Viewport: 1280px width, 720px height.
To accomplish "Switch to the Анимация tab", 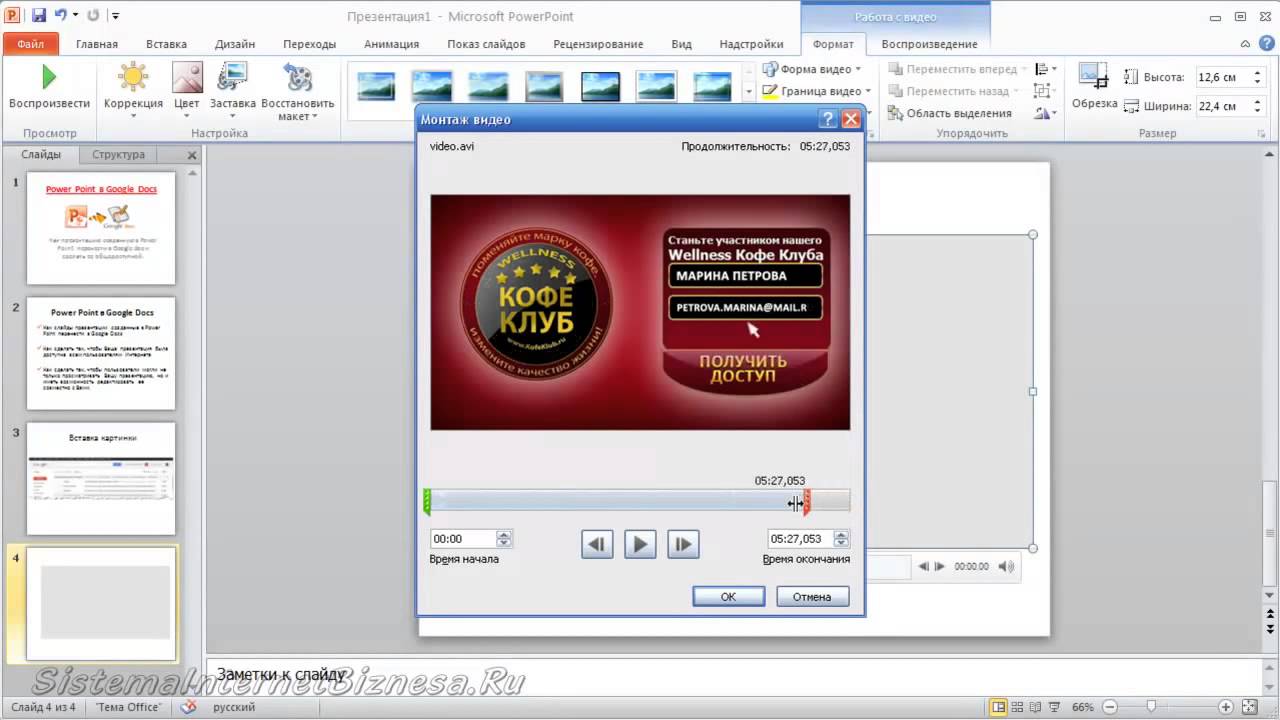I will [392, 44].
